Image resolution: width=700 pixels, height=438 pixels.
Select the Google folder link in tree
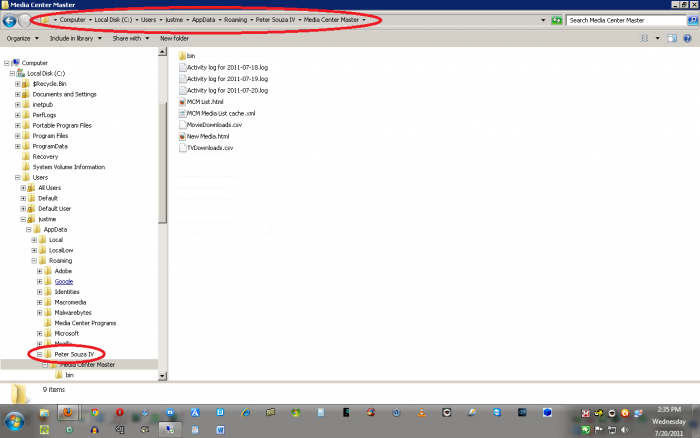(64, 282)
